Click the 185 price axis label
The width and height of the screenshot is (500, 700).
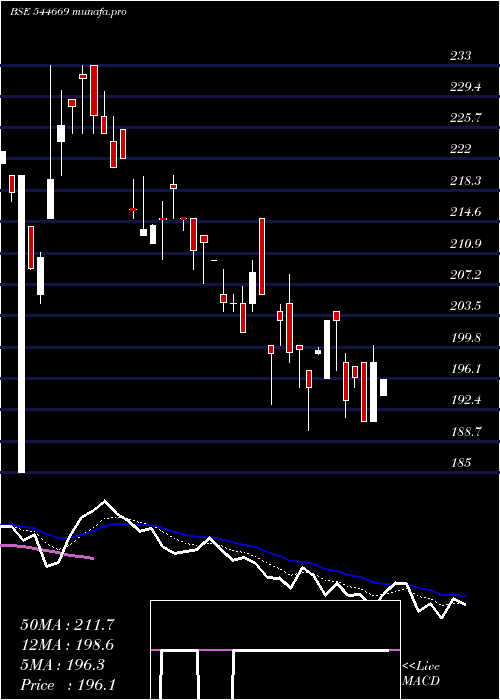click(x=460, y=462)
